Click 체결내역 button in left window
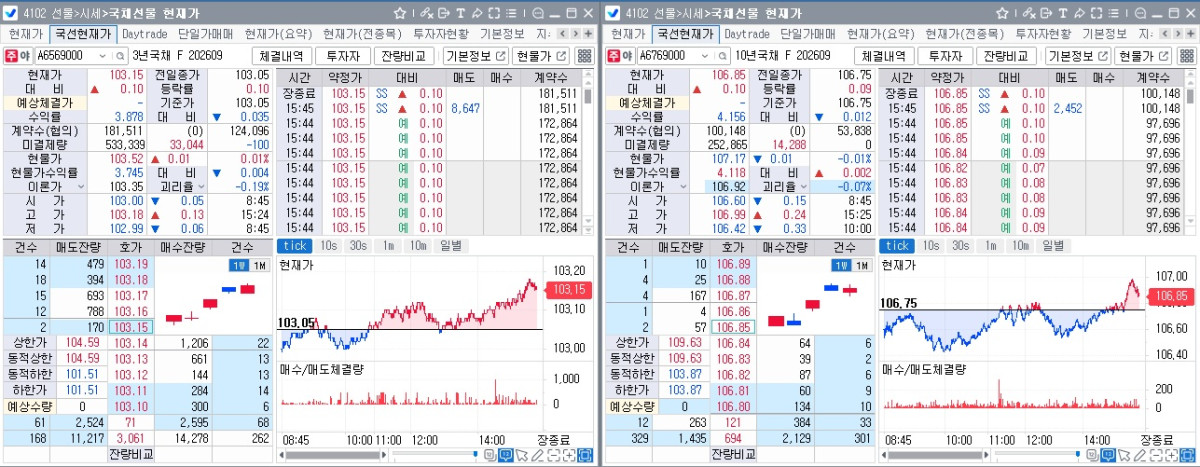The image size is (1200, 467). click(281, 56)
